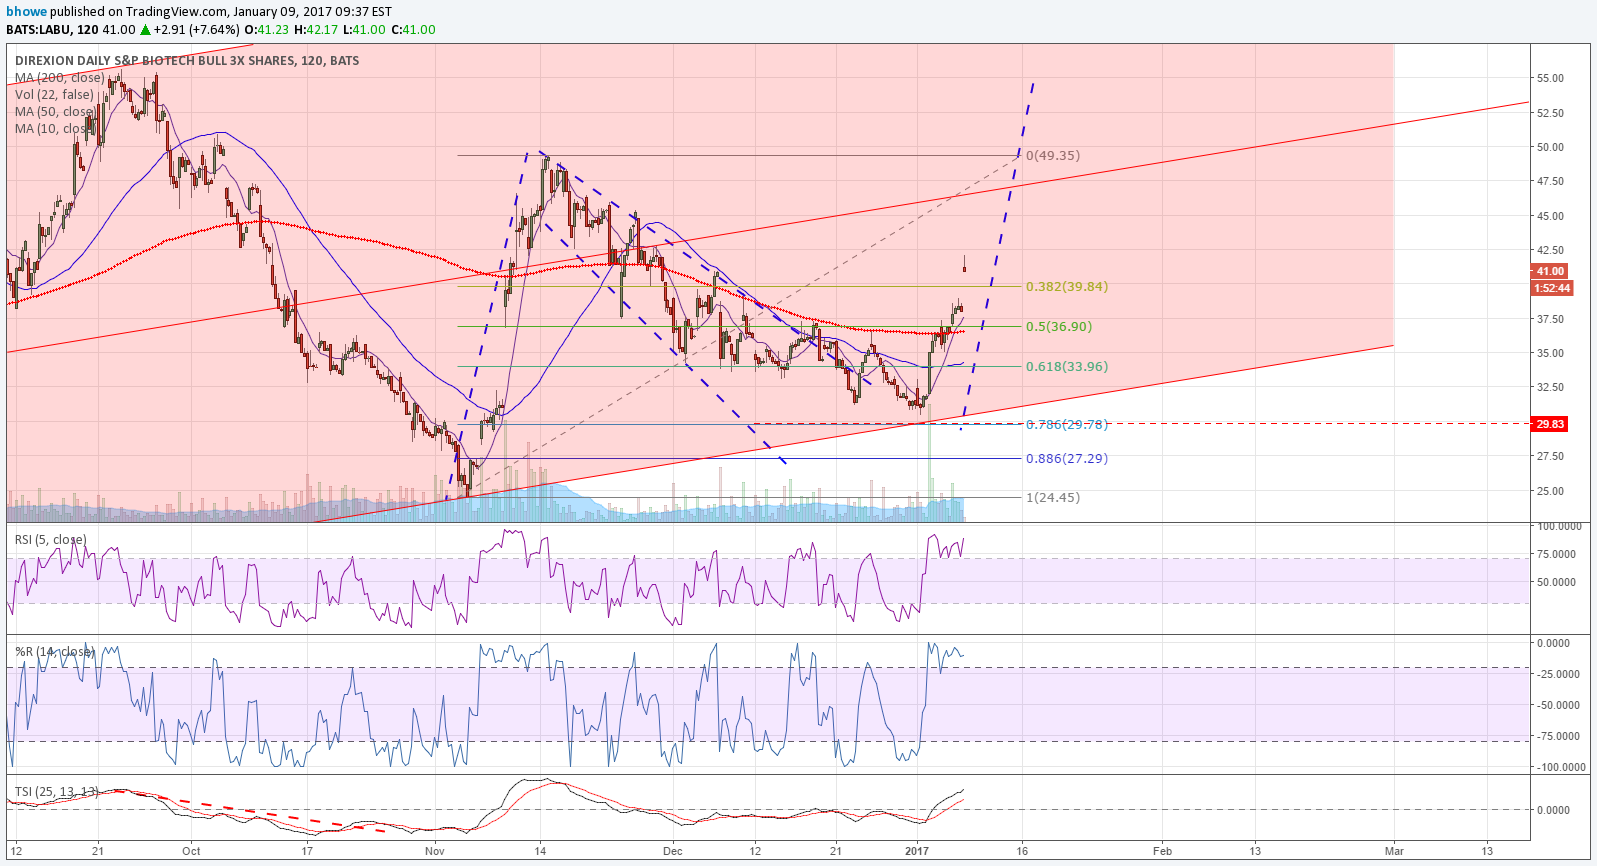Screen dimensions: 1597x866
Task: Click the 17 date label on time axis
Action: click(x=307, y=851)
